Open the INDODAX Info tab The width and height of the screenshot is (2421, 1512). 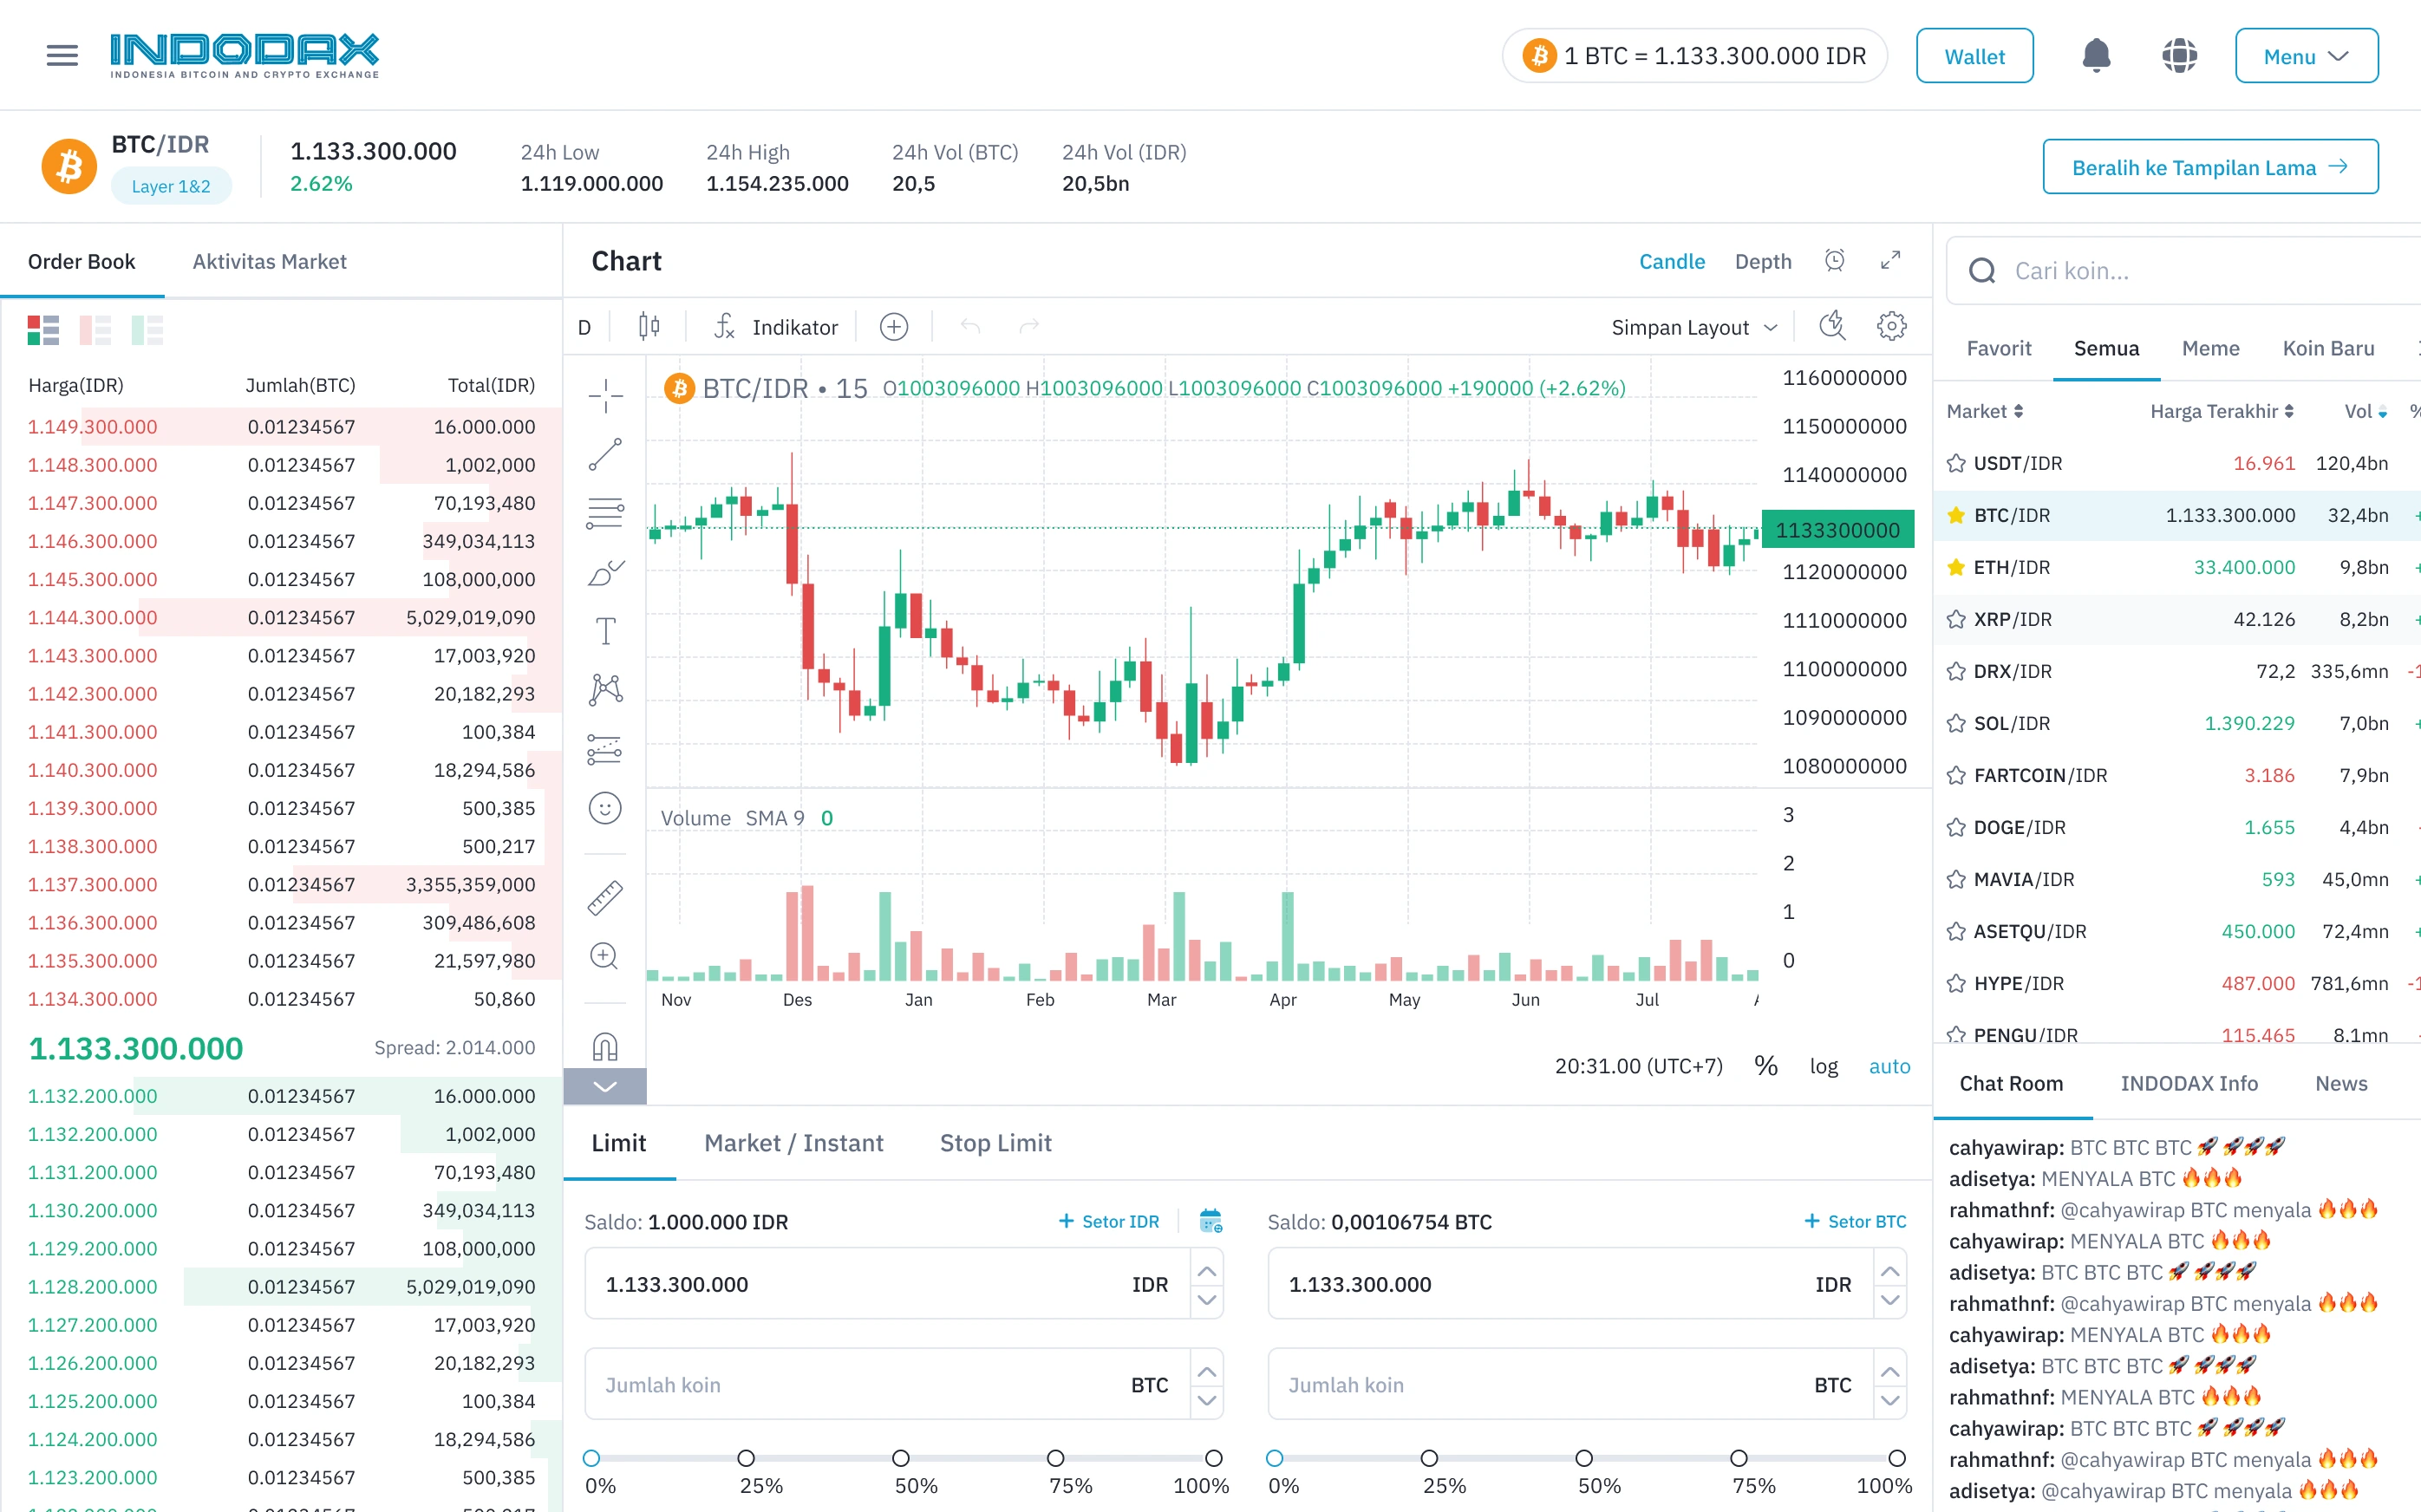[2189, 1083]
